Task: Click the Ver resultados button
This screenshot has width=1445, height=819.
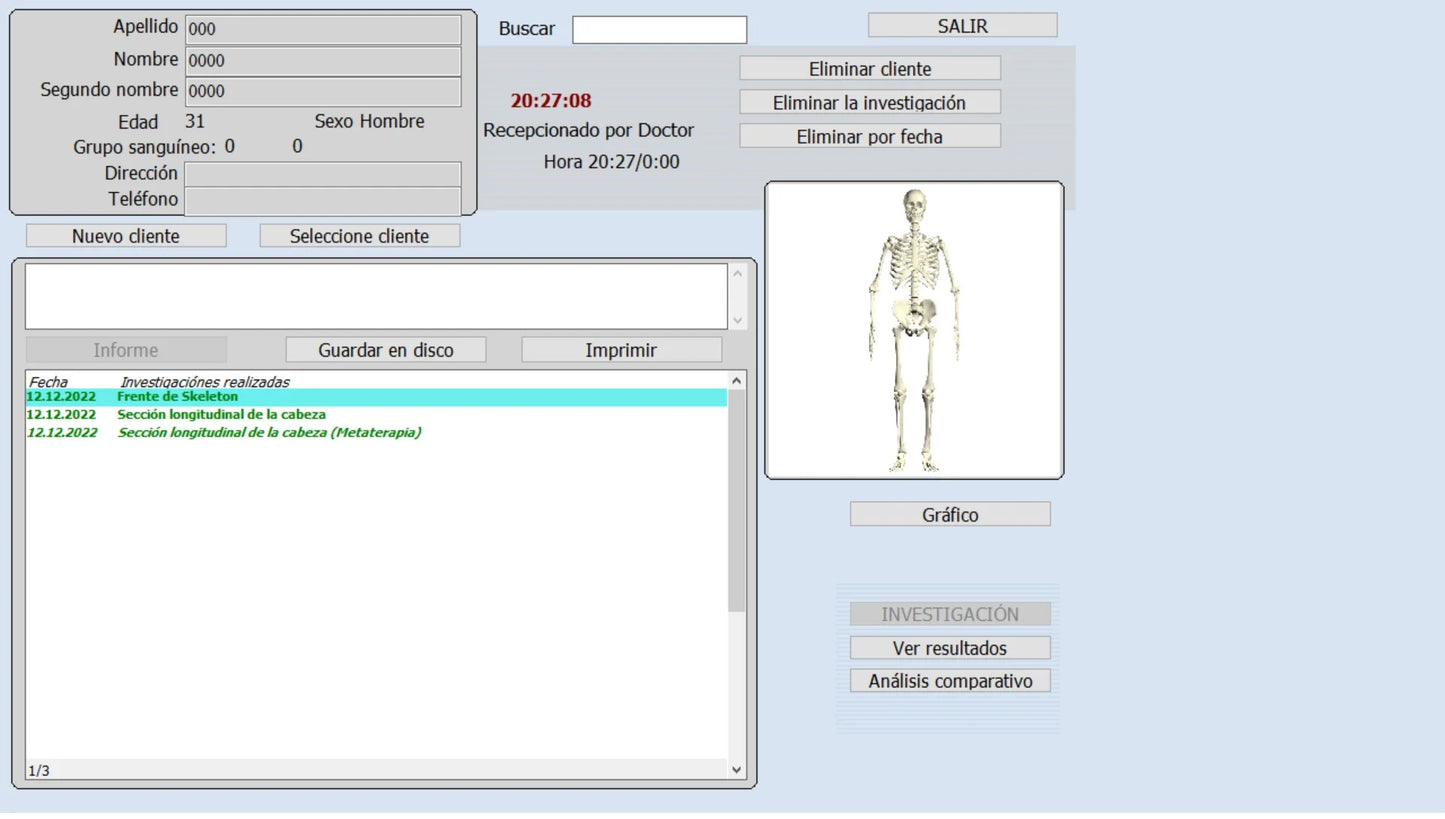Action: [x=949, y=649]
